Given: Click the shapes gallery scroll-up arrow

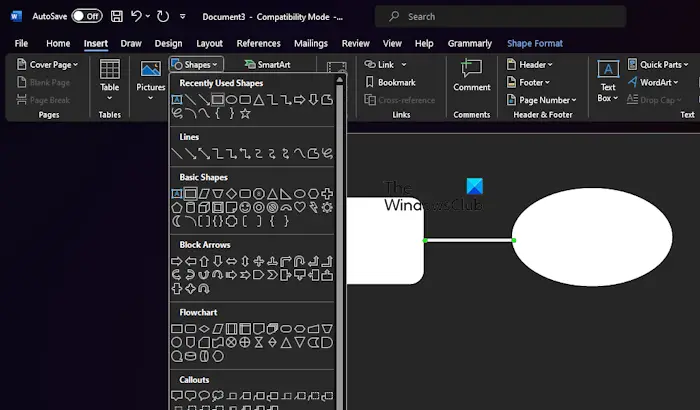Looking at the screenshot, I should pyautogui.click(x=339, y=80).
